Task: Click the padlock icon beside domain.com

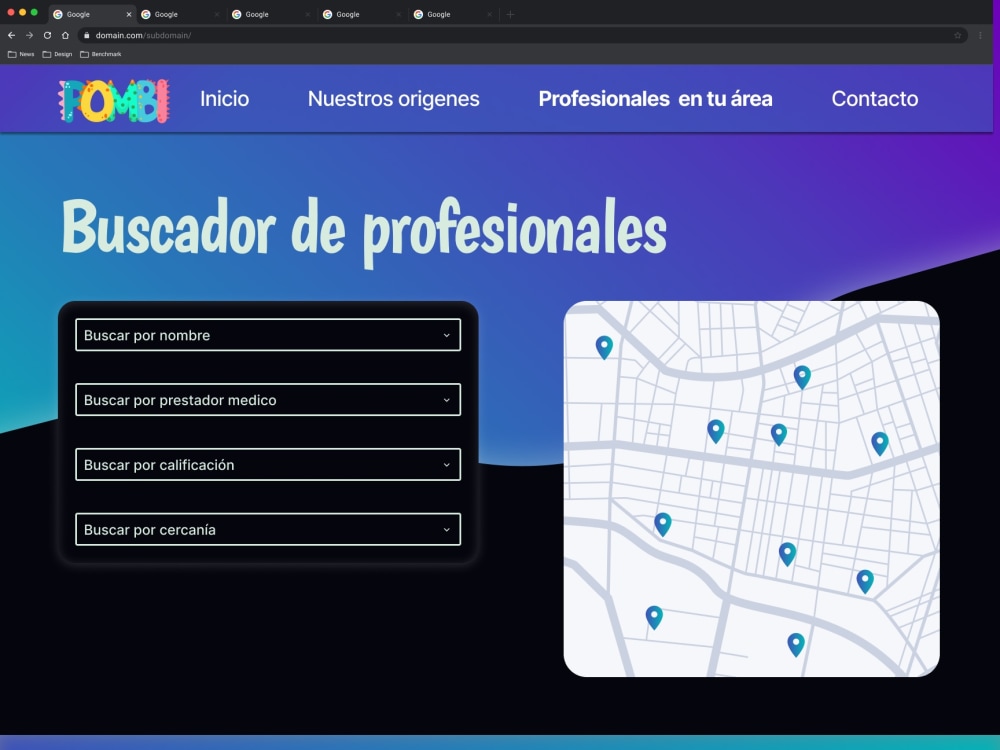Action: 87,36
